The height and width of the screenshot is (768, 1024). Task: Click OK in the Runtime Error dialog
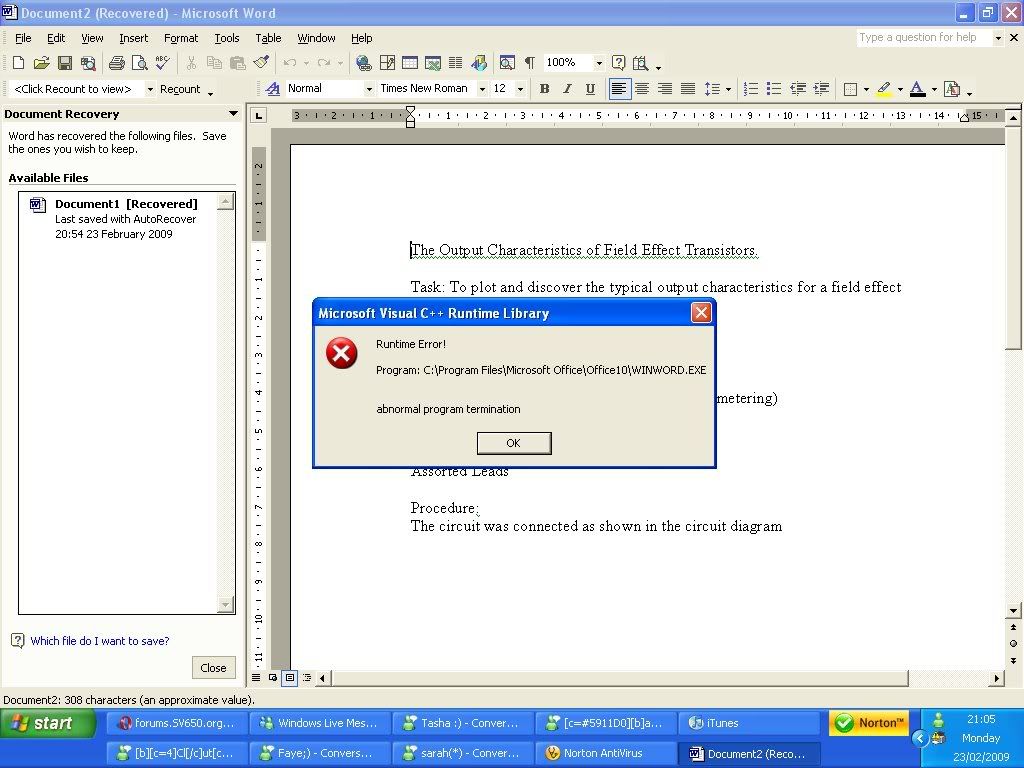514,443
